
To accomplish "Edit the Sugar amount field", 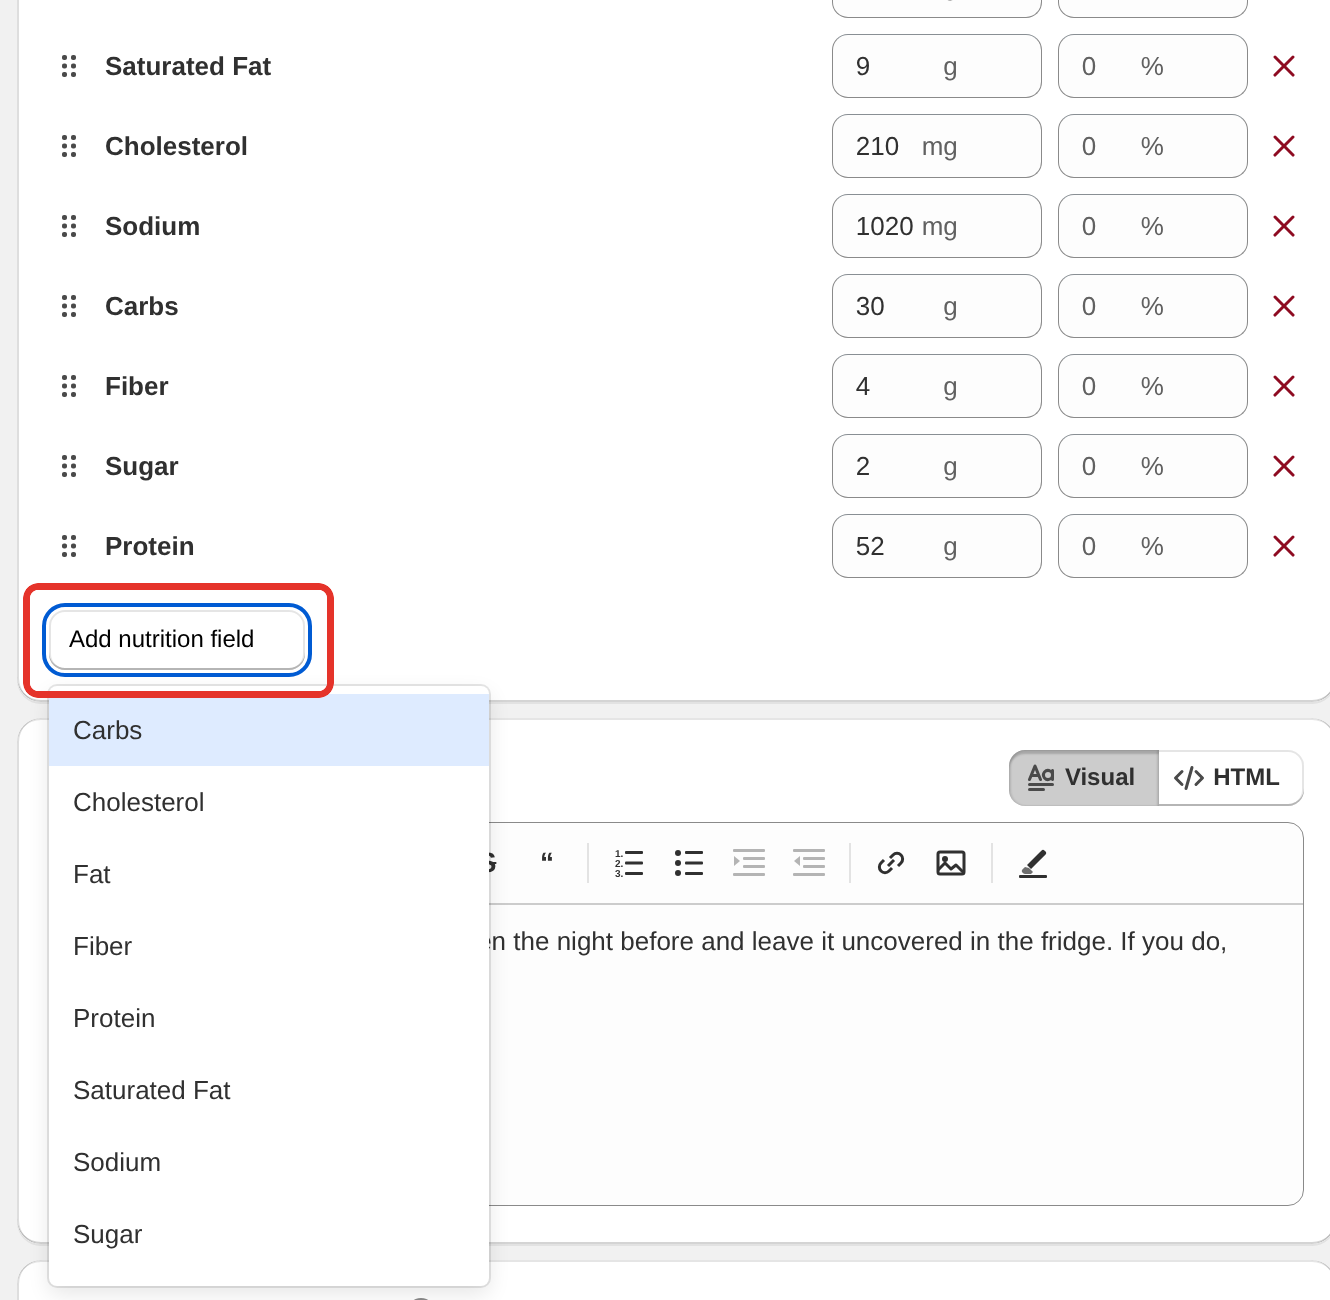I will click(x=937, y=466).
